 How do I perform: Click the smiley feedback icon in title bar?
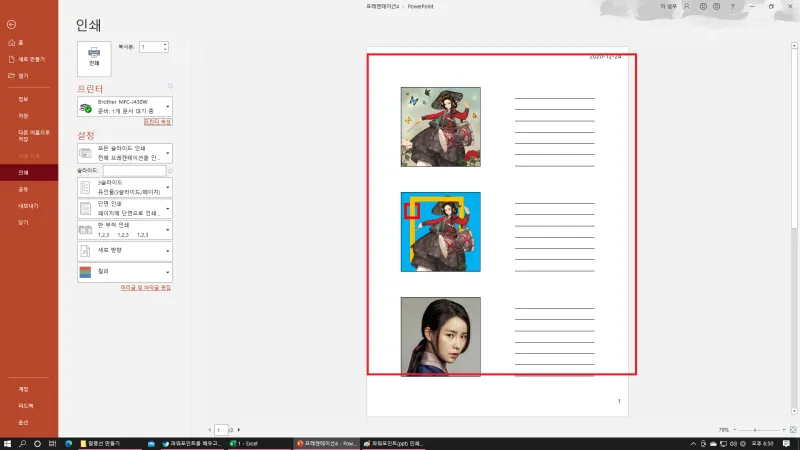coord(703,7)
